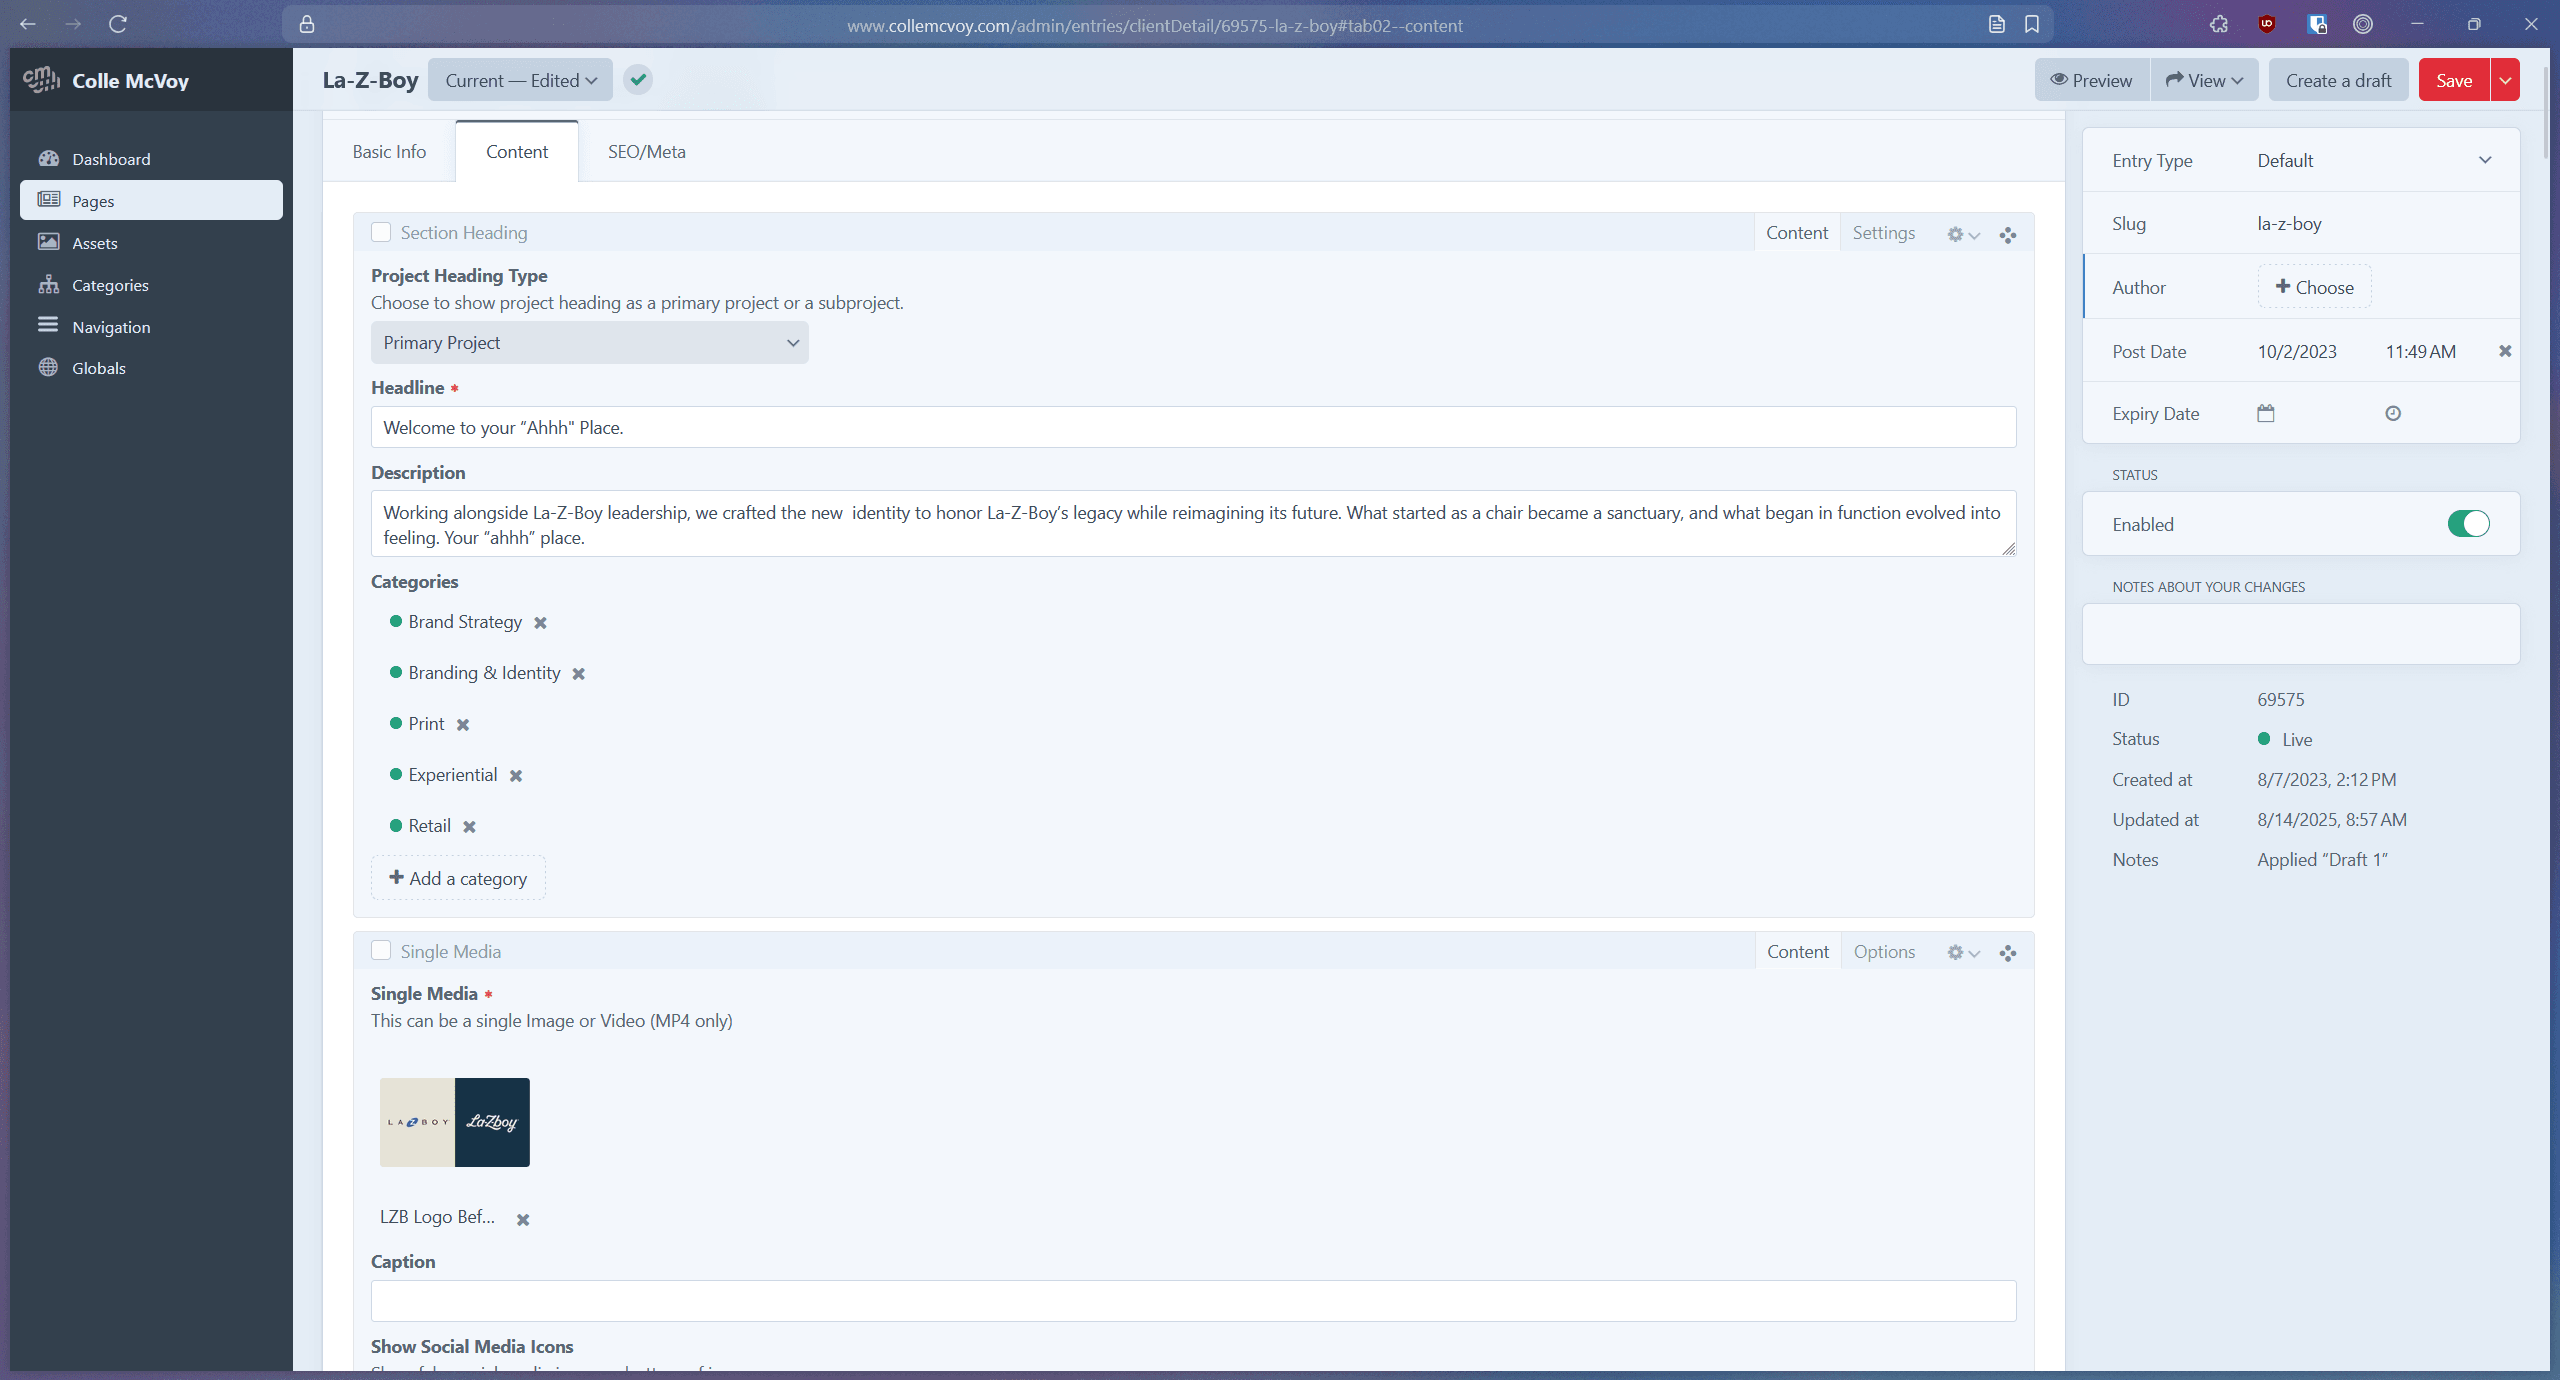
Task: Click the Create a draft button
Action: point(2337,80)
